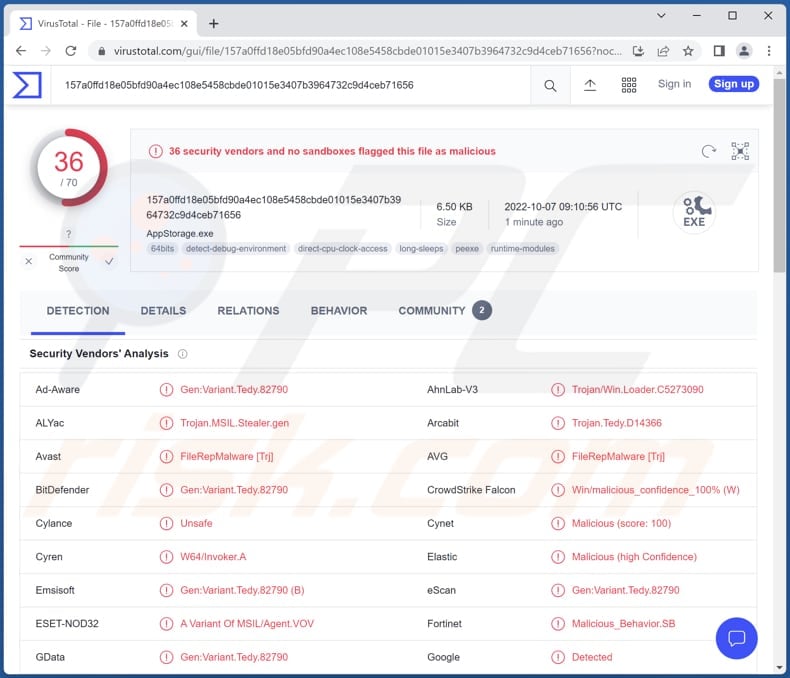Open the BEHAVIOR tab
The image size is (790, 678).
pyautogui.click(x=339, y=311)
